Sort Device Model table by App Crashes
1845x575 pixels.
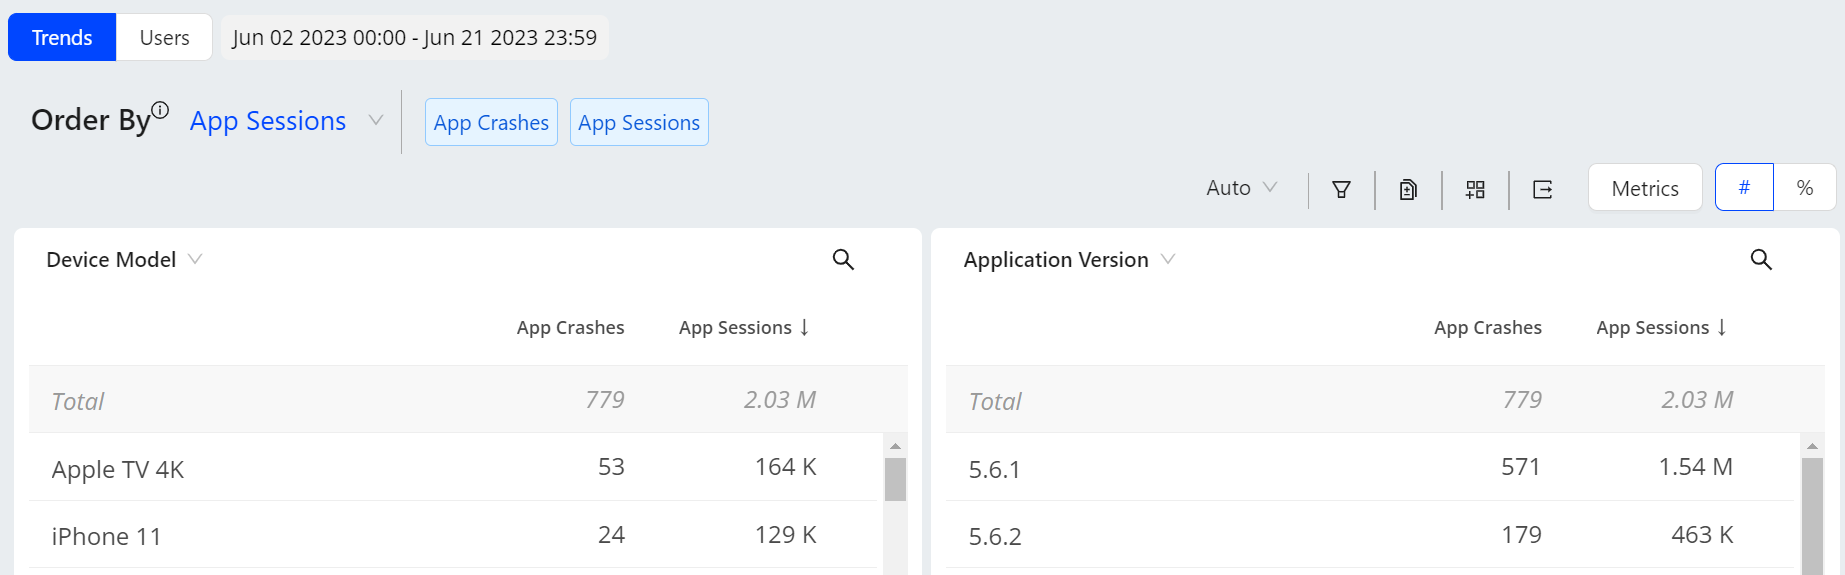pos(570,327)
